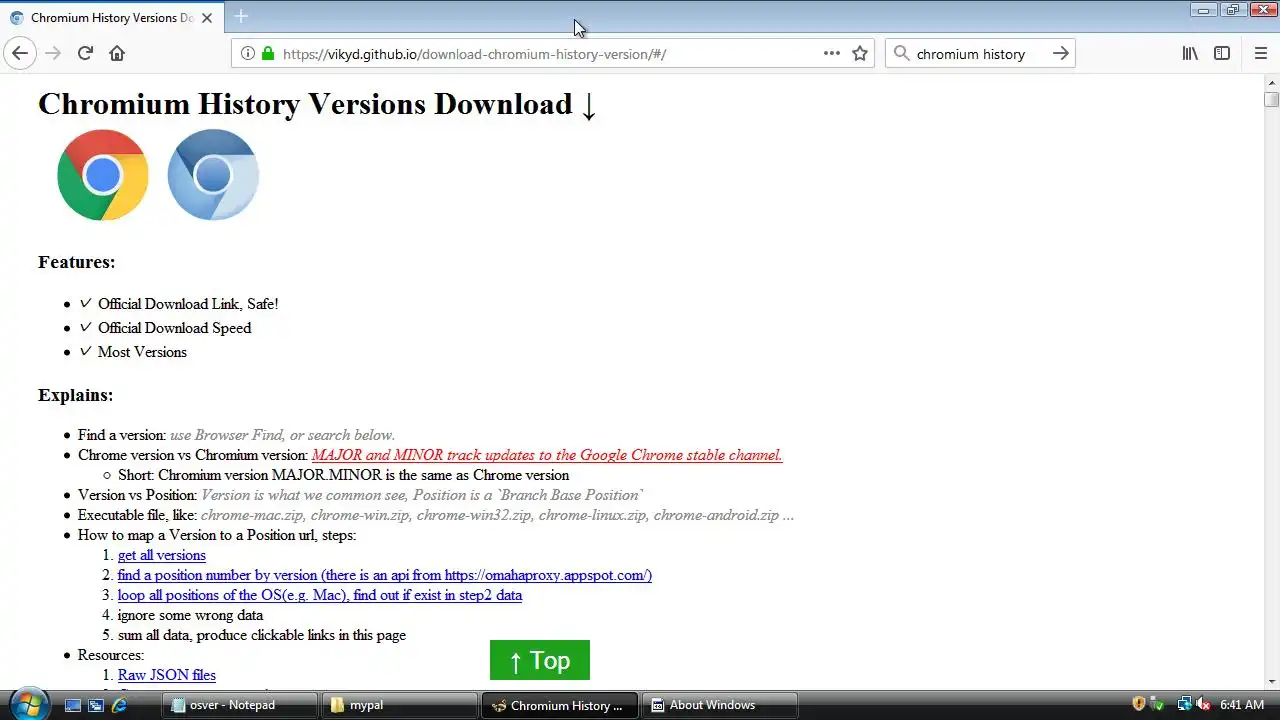Switch to osver - Notepad taskbar item
The image size is (1280, 720).
coord(240,705)
